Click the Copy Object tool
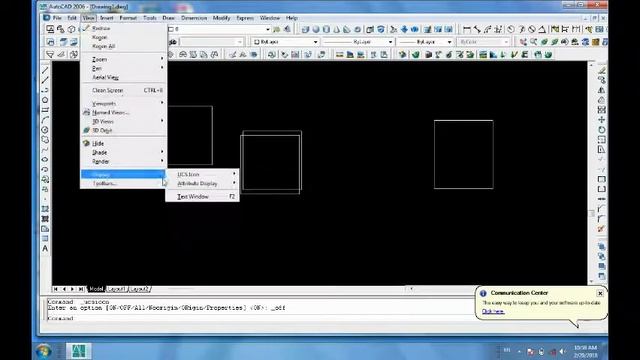This screenshot has height=360, width=640. tap(601, 80)
